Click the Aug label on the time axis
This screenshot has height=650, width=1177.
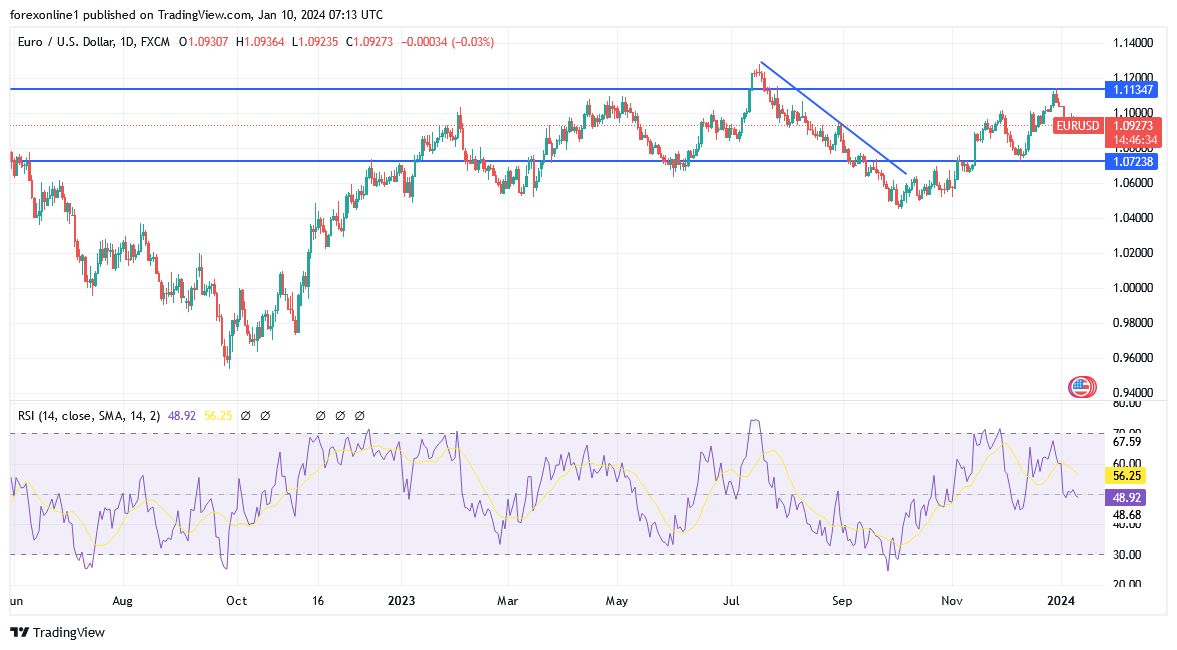pyautogui.click(x=121, y=601)
